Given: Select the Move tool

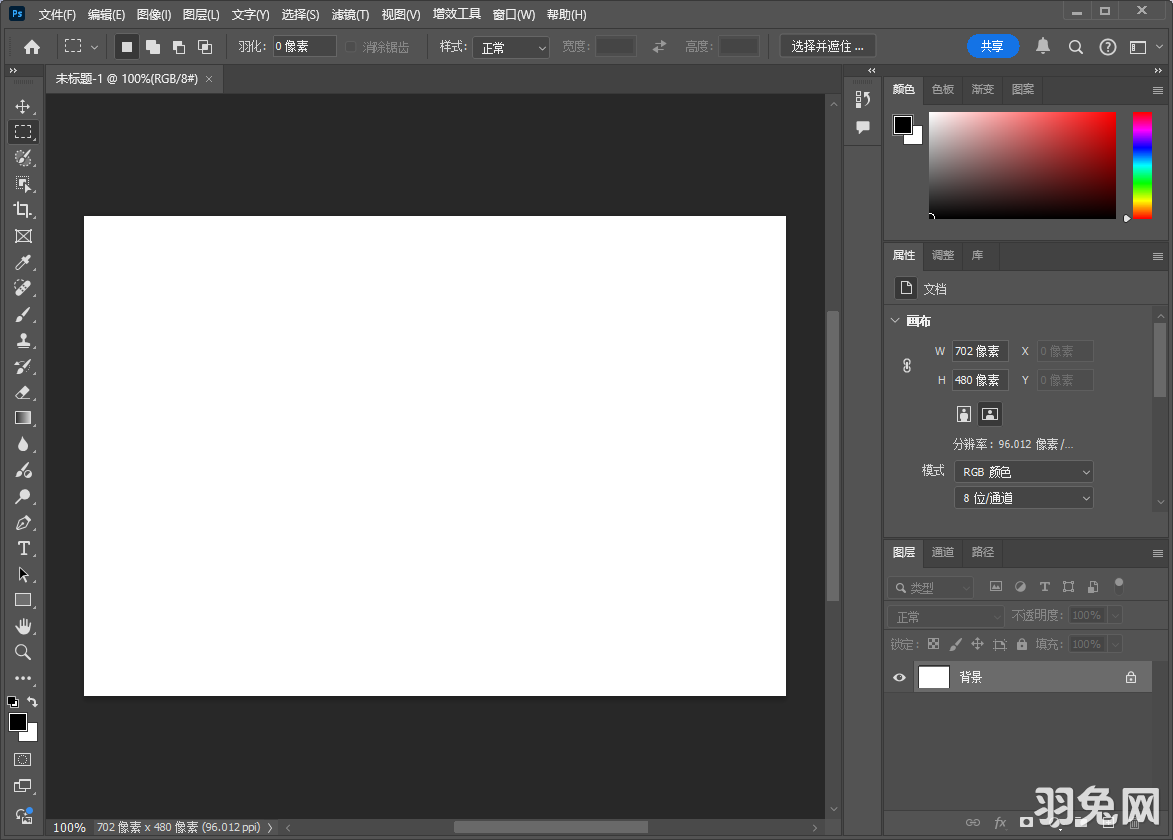Looking at the screenshot, I should point(23,106).
